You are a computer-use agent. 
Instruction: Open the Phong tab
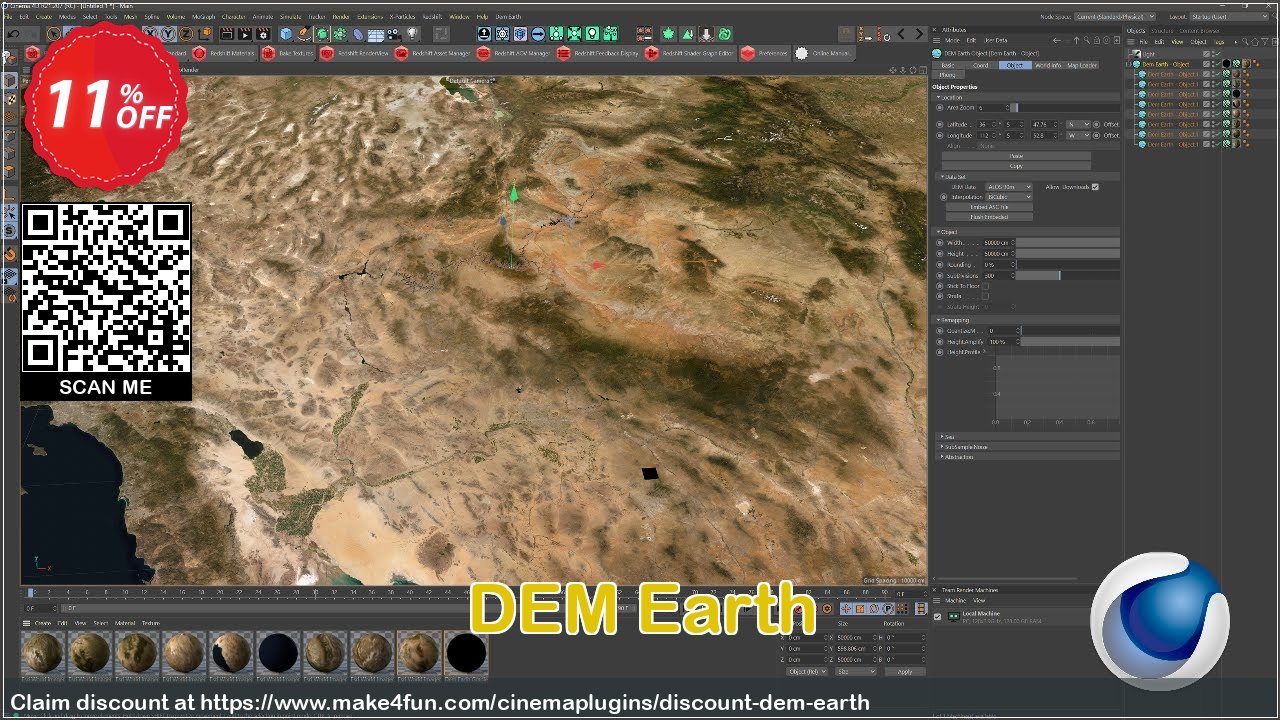pyautogui.click(x=948, y=75)
